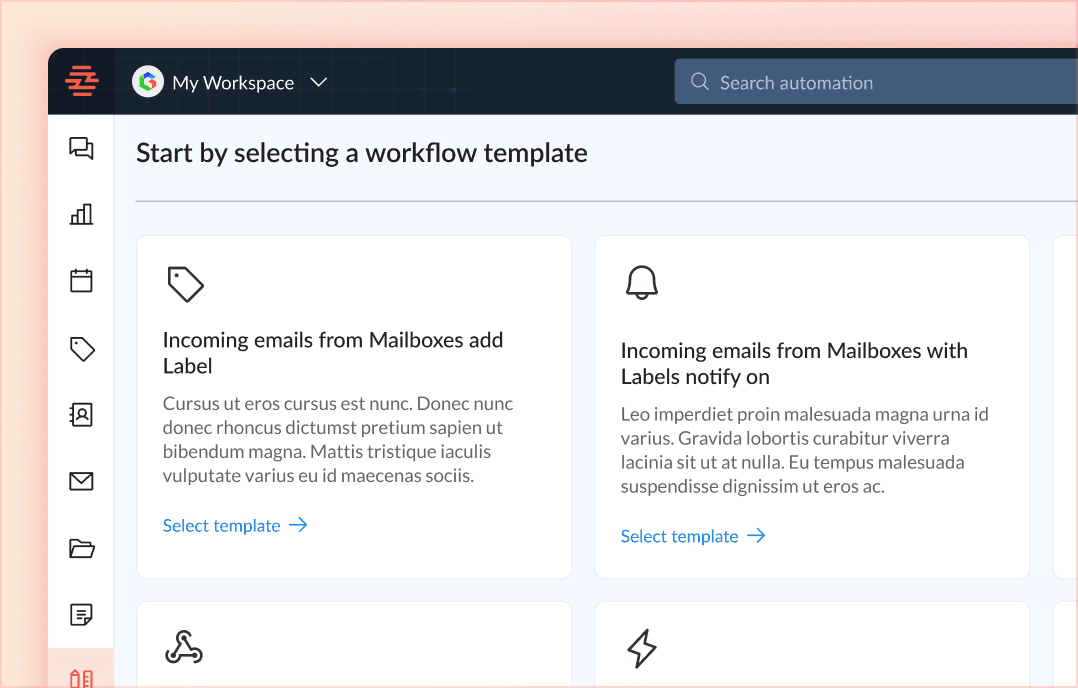Select template for Labels notify on
This screenshot has height=688, width=1078.
(693, 536)
